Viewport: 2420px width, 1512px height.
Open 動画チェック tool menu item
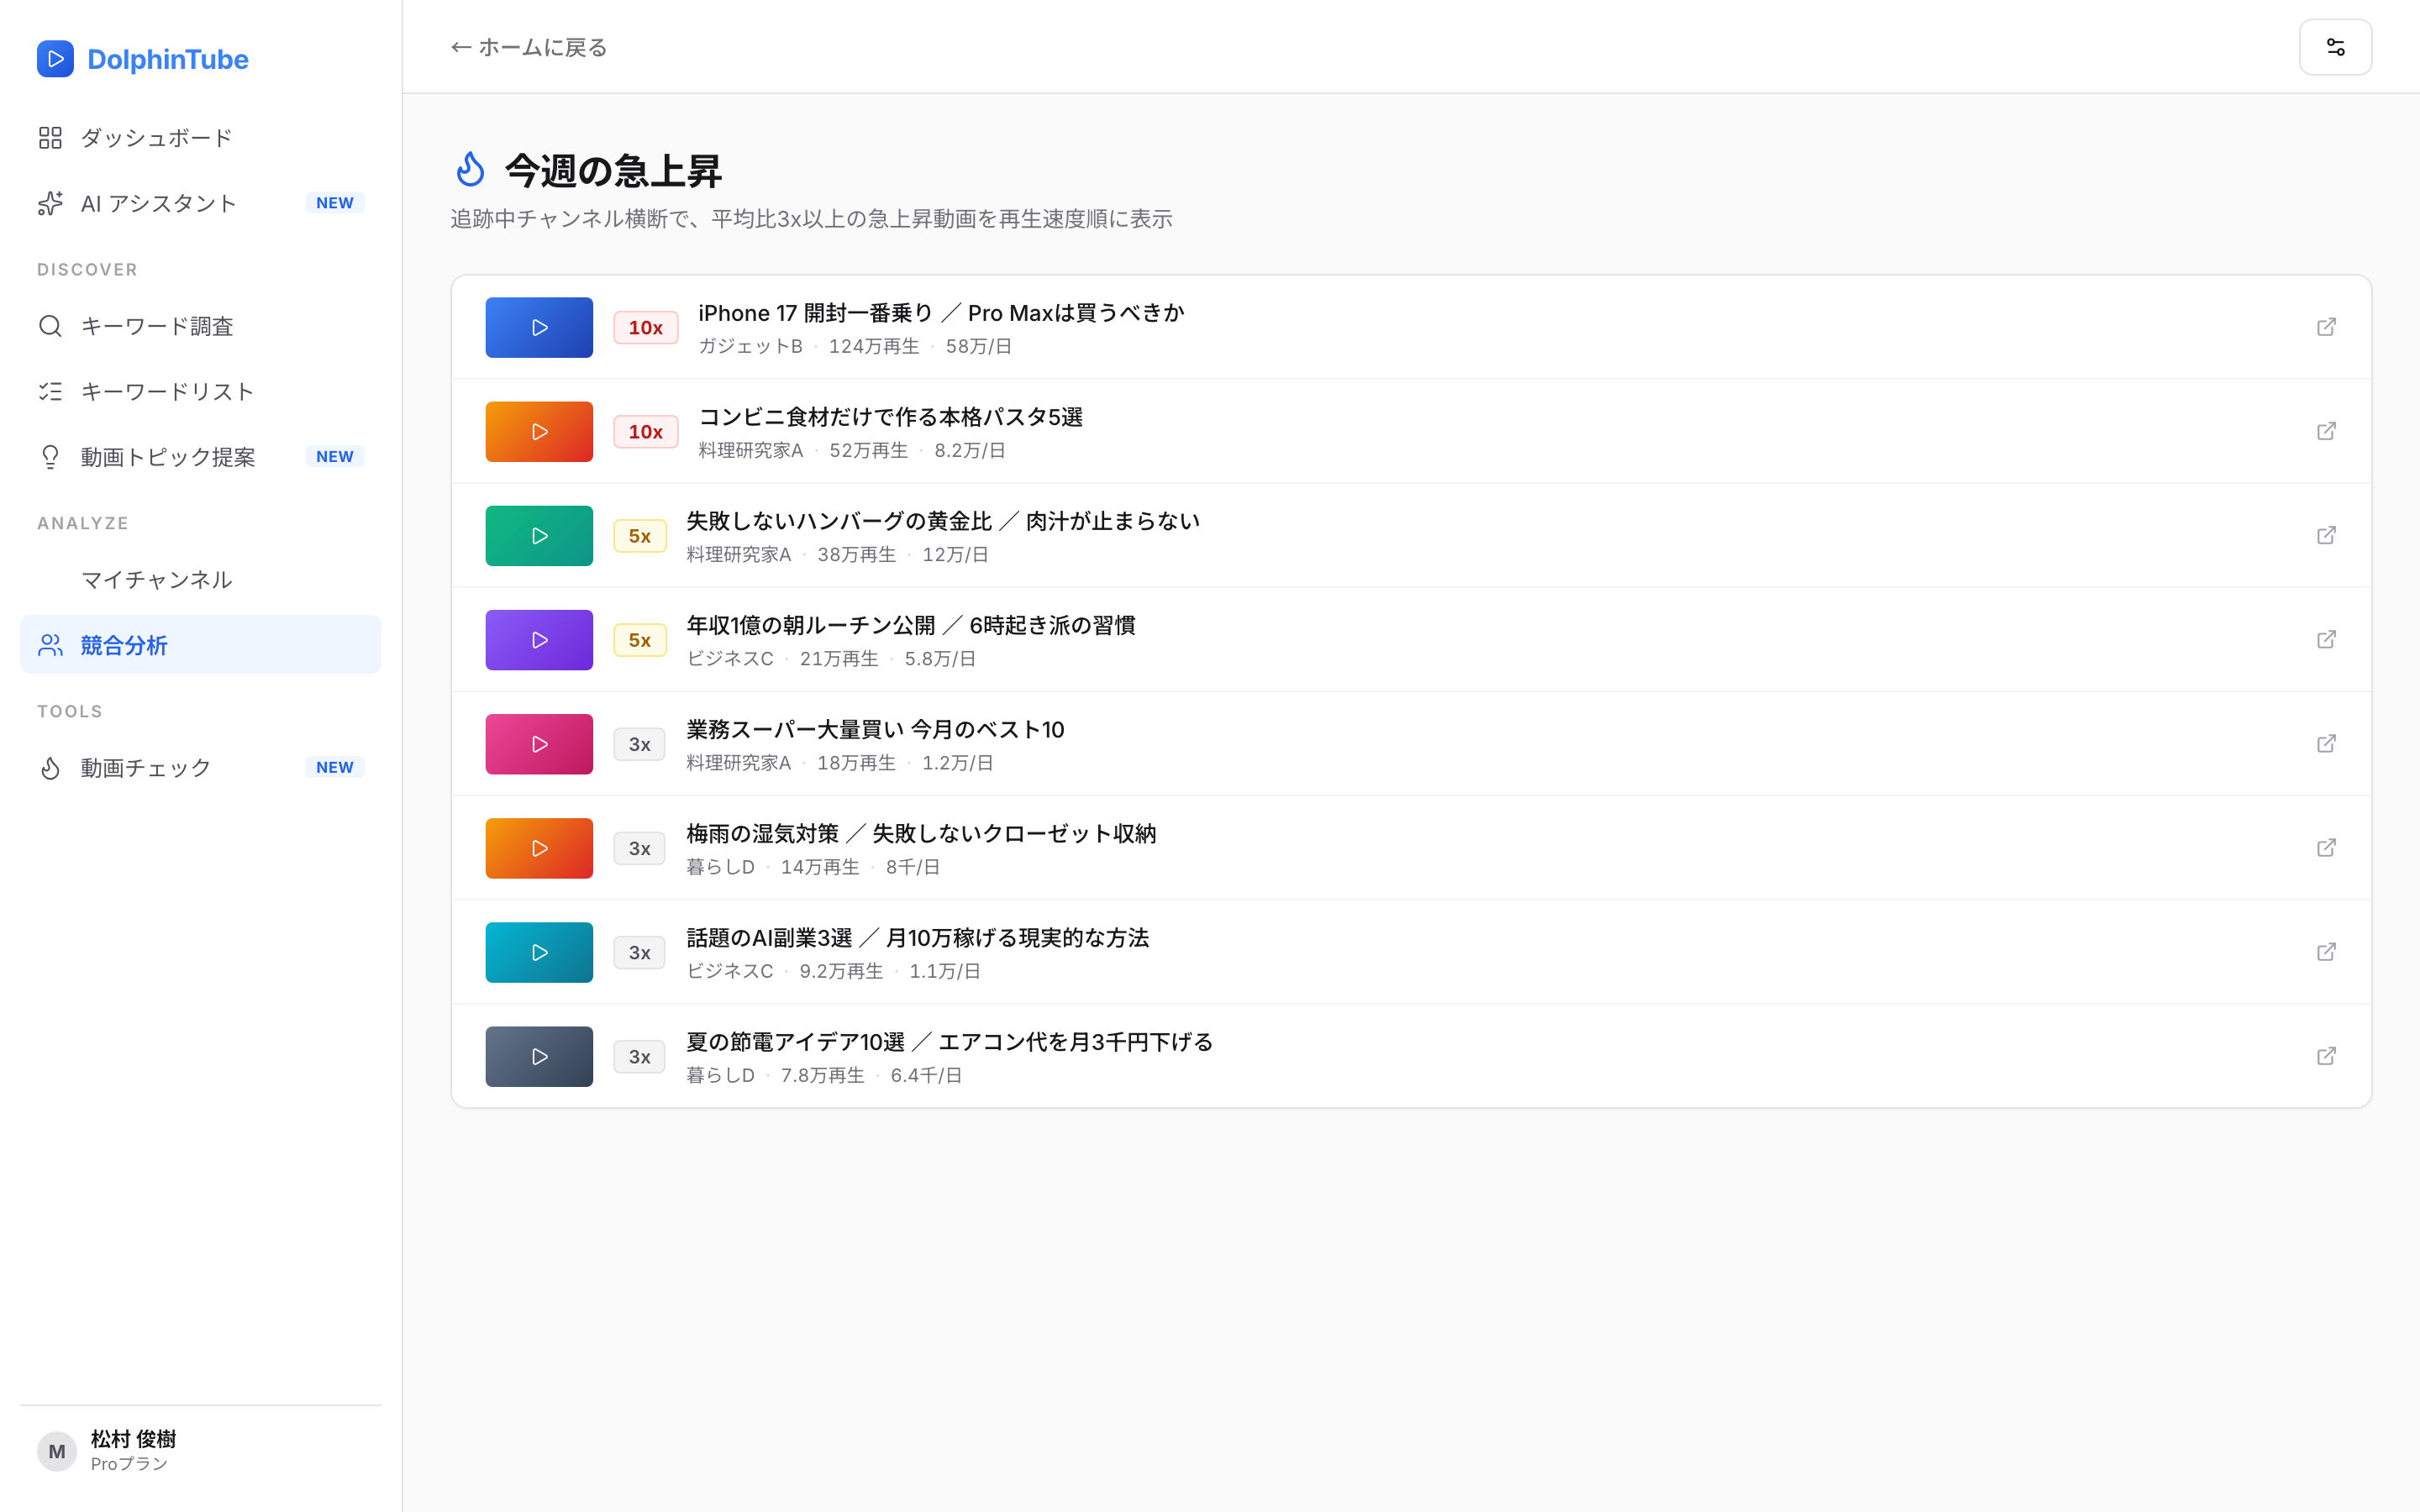200,768
